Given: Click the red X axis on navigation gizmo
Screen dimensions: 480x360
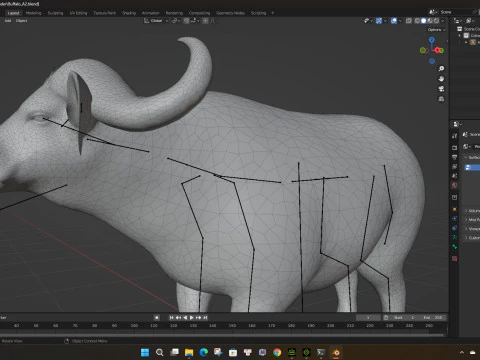Looking at the screenshot, I should tap(438, 50).
